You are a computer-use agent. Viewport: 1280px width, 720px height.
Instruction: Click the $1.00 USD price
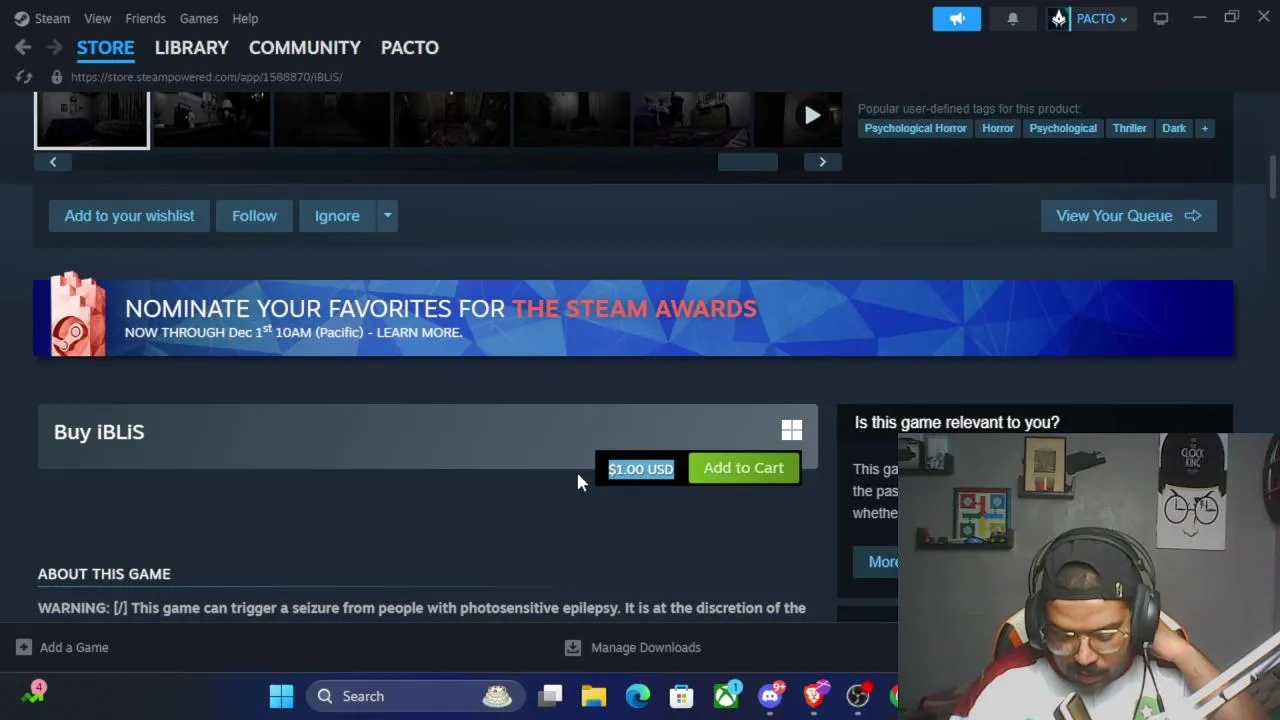click(641, 469)
